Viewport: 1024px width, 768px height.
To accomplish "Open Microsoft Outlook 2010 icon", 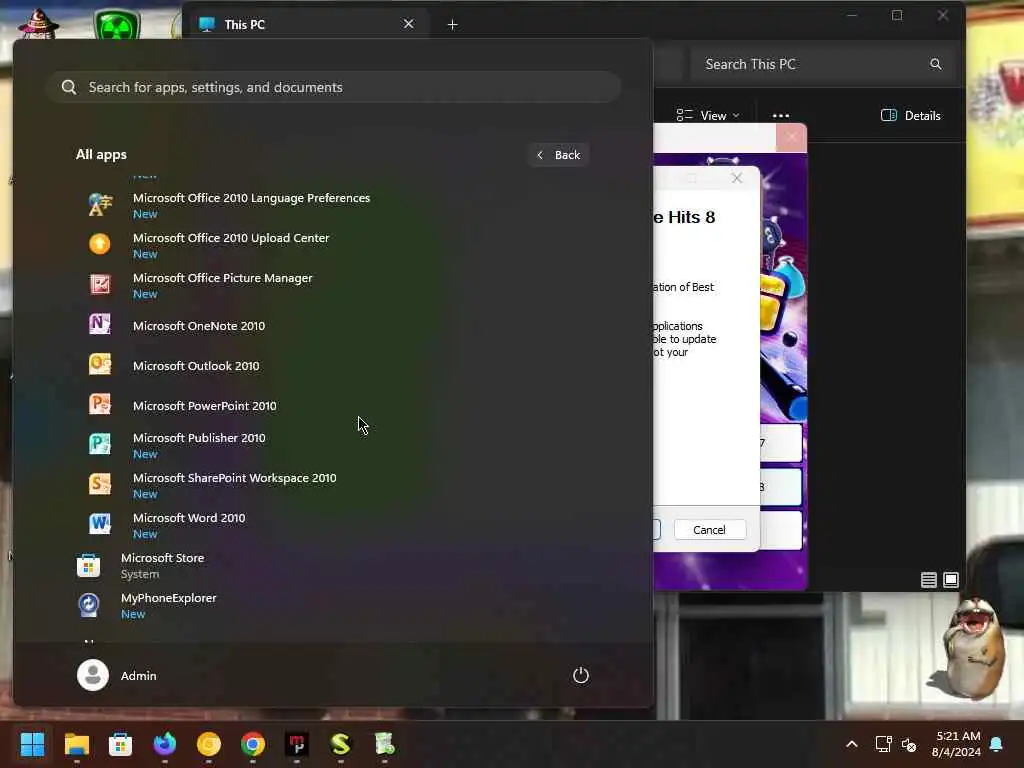I will [100, 364].
